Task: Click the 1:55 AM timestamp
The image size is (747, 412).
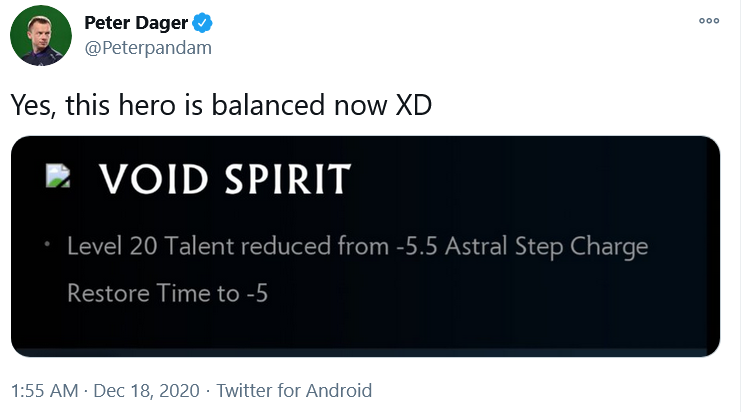Action: point(44,391)
